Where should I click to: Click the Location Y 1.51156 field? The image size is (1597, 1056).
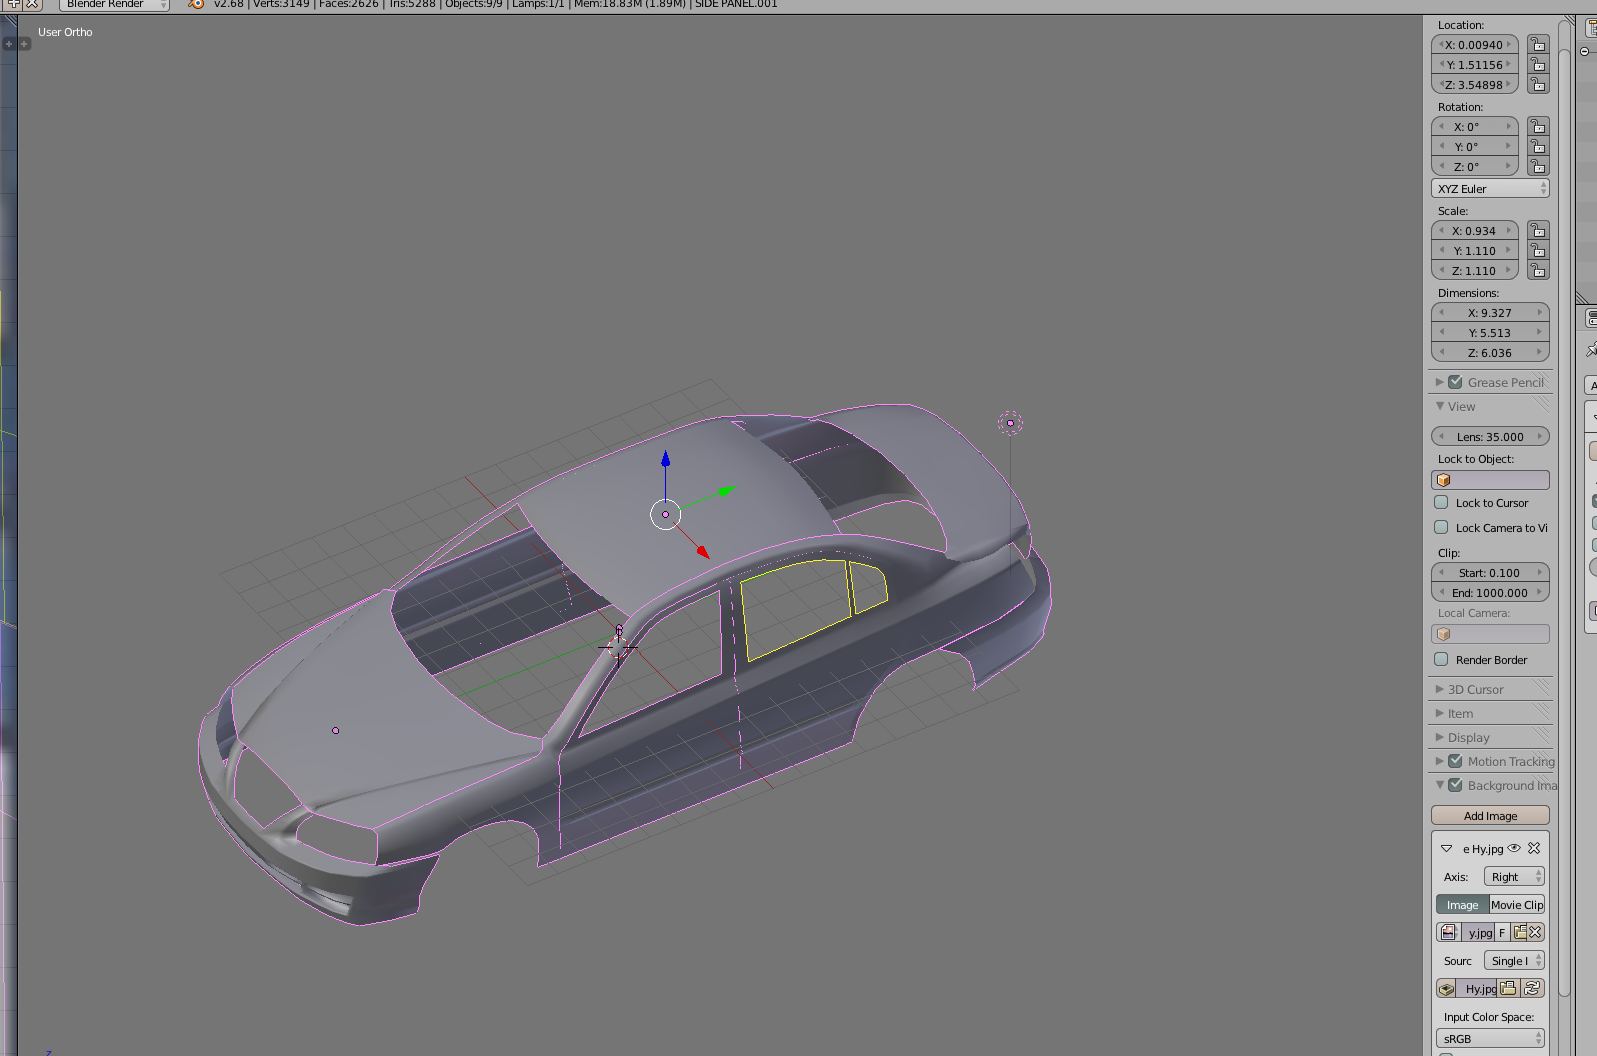(1475, 65)
